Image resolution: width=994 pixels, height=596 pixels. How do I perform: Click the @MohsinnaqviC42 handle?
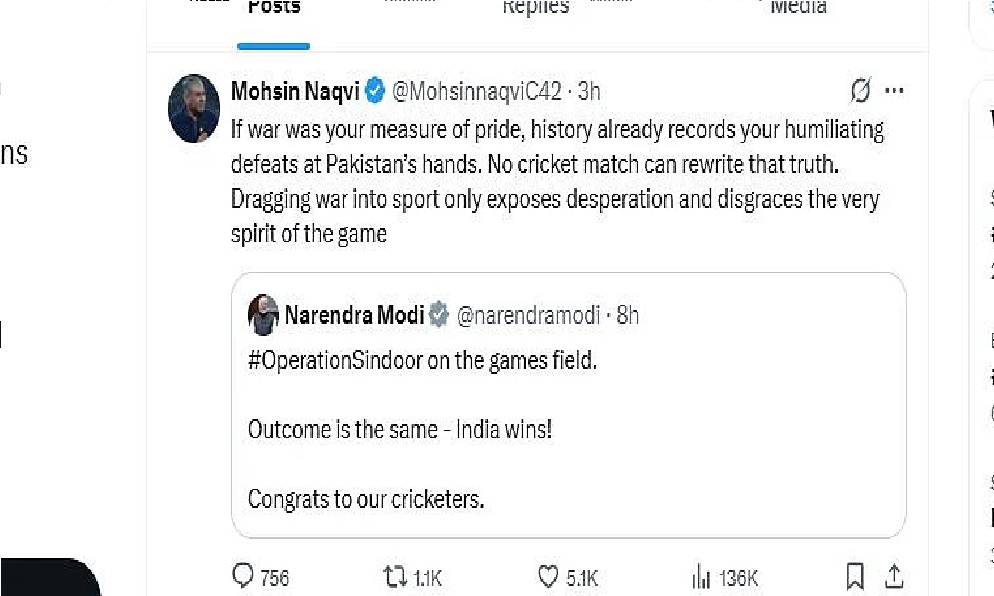(476, 92)
